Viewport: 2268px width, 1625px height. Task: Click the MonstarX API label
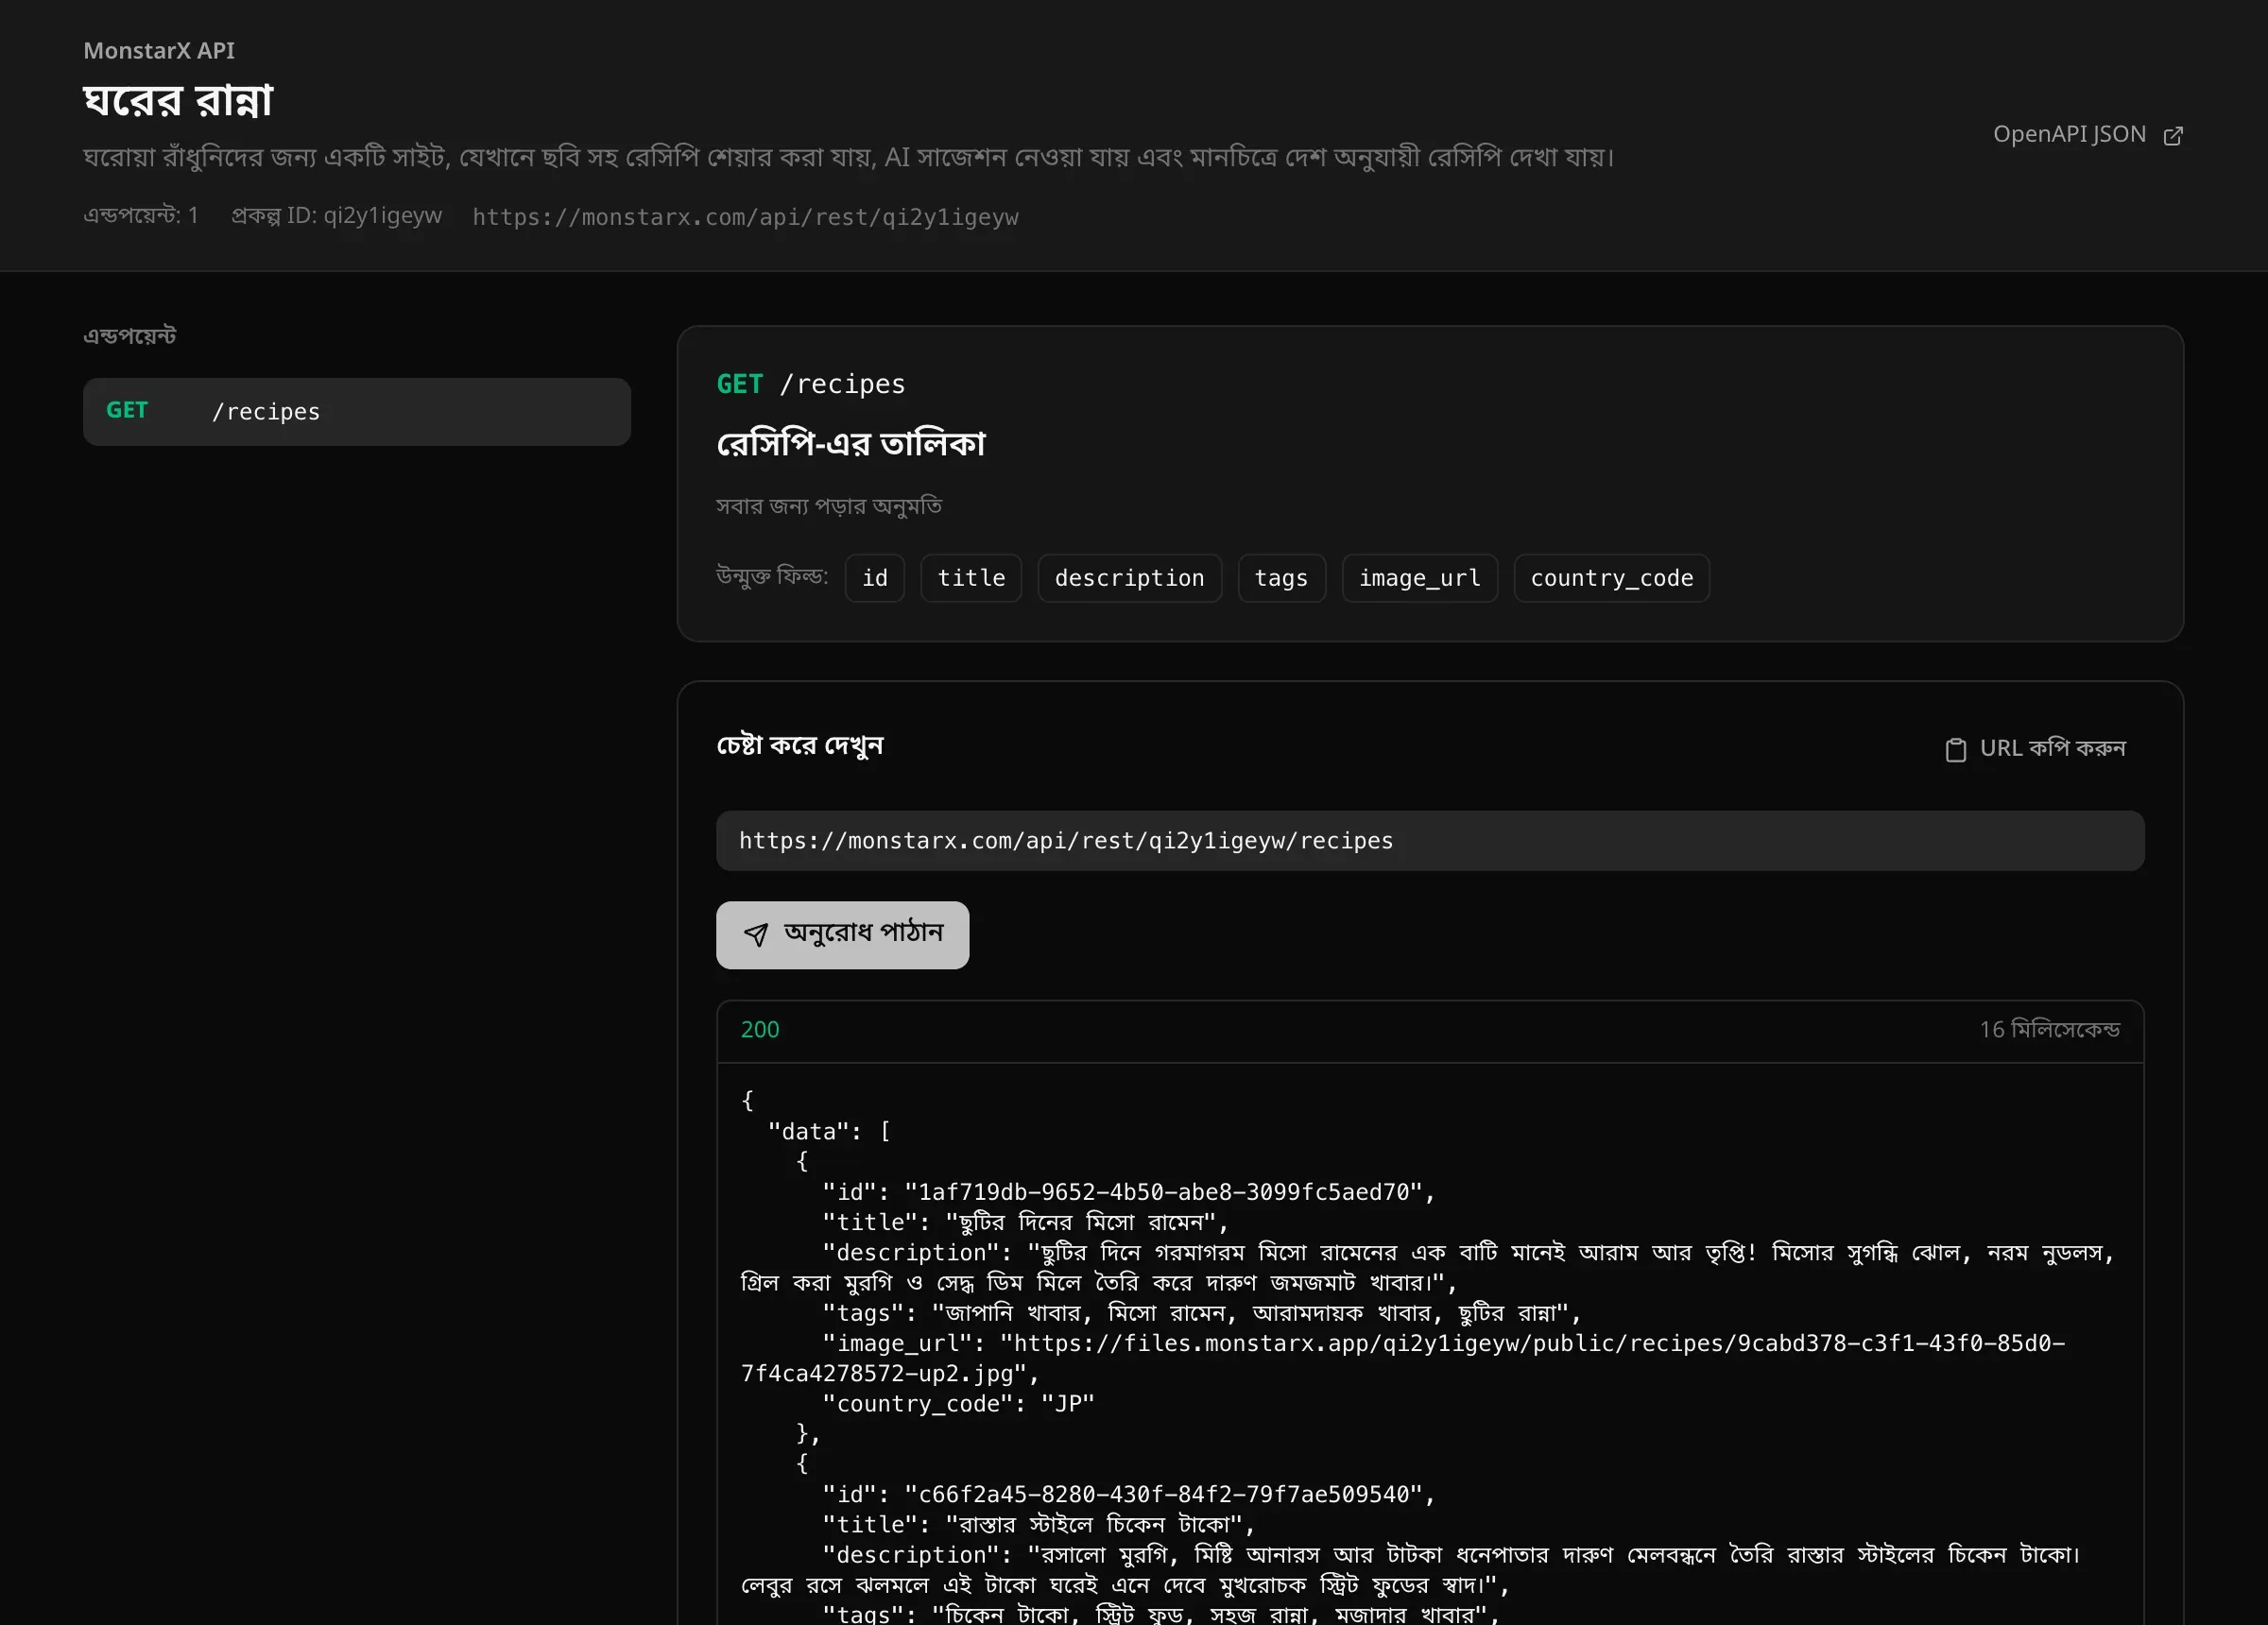pyautogui.click(x=159, y=50)
